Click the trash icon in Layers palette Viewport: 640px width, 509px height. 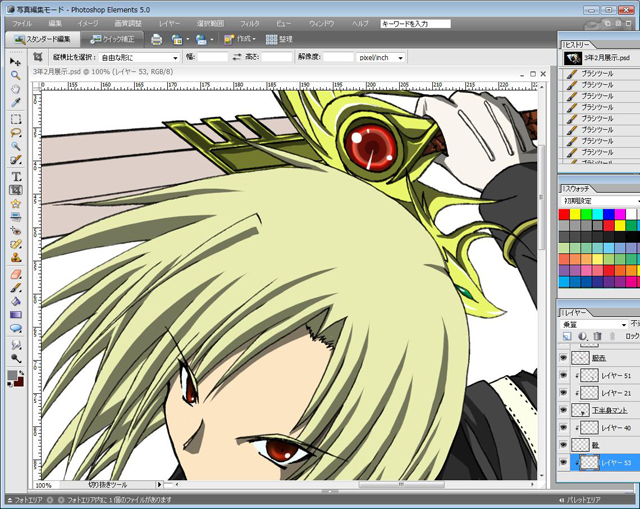click(x=597, y=336)
